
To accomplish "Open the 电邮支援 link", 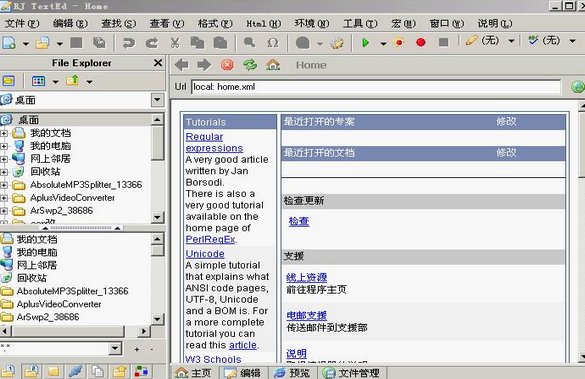I will (x=306, y=316).
